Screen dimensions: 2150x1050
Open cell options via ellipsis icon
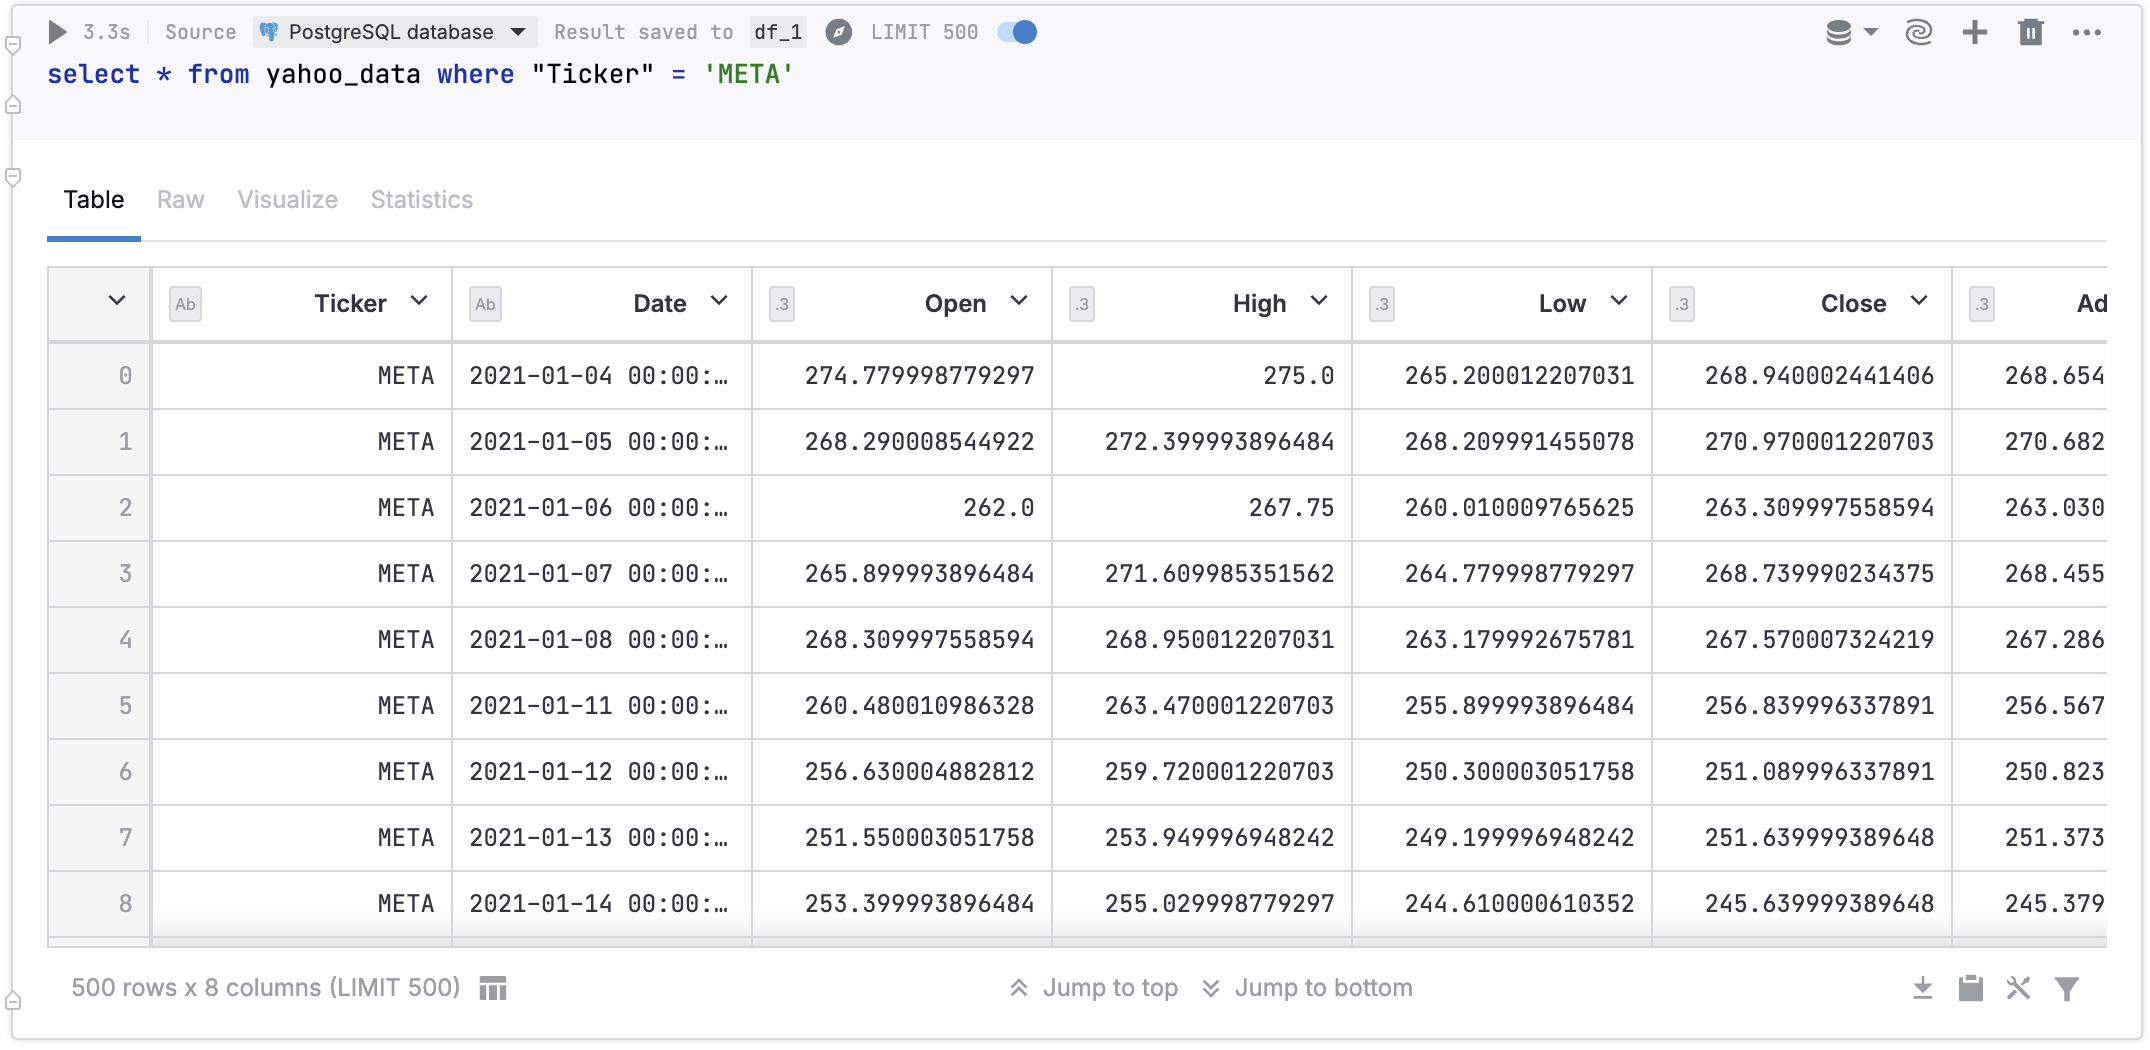coord(2087,32)
